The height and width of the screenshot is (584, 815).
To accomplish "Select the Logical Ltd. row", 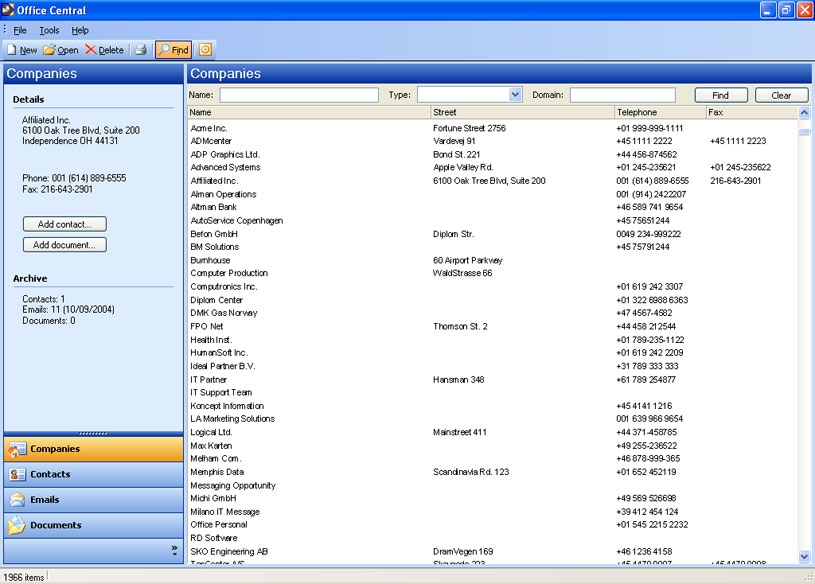I will [x=492, y=432].
